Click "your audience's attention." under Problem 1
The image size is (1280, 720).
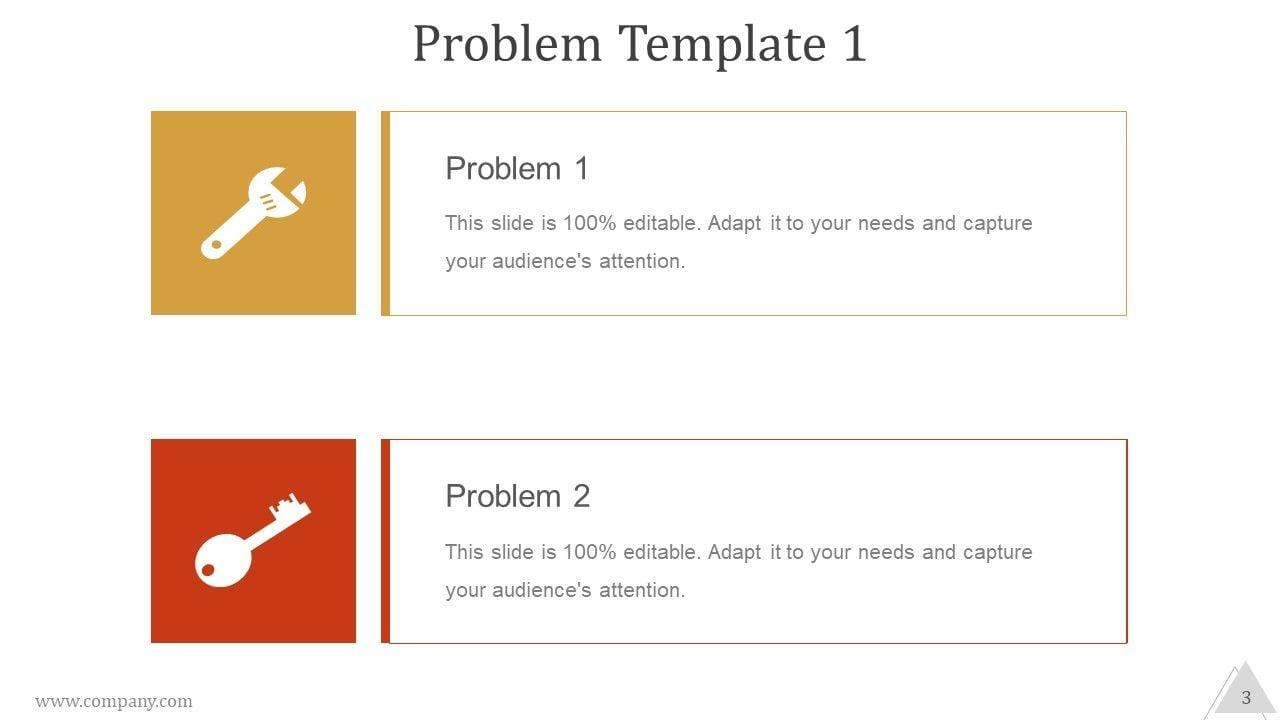pos(565,262)
